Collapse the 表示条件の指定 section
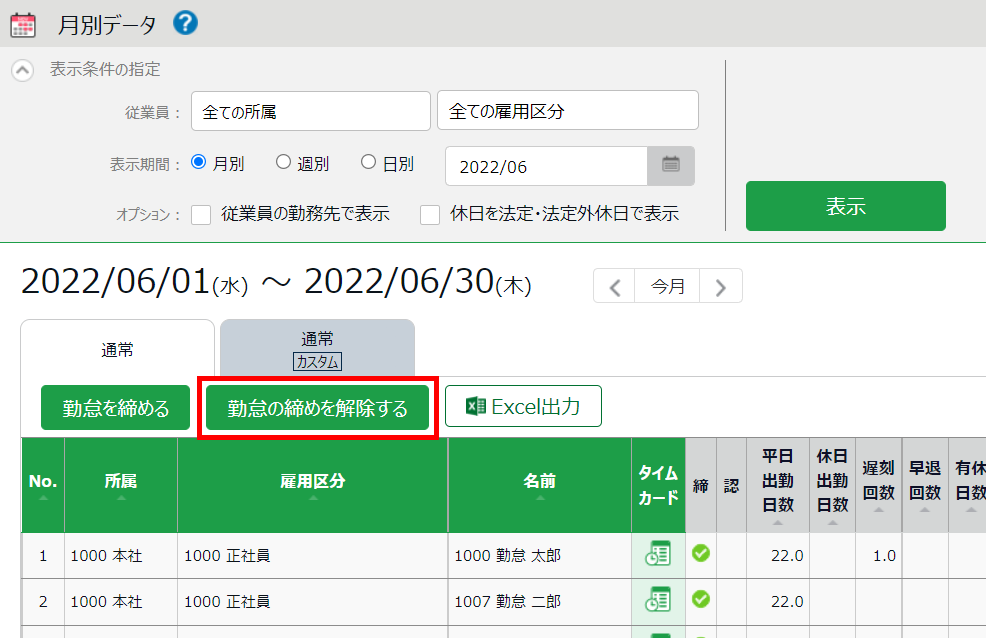This screenshot has height=638, width=986. coord(22,71)
